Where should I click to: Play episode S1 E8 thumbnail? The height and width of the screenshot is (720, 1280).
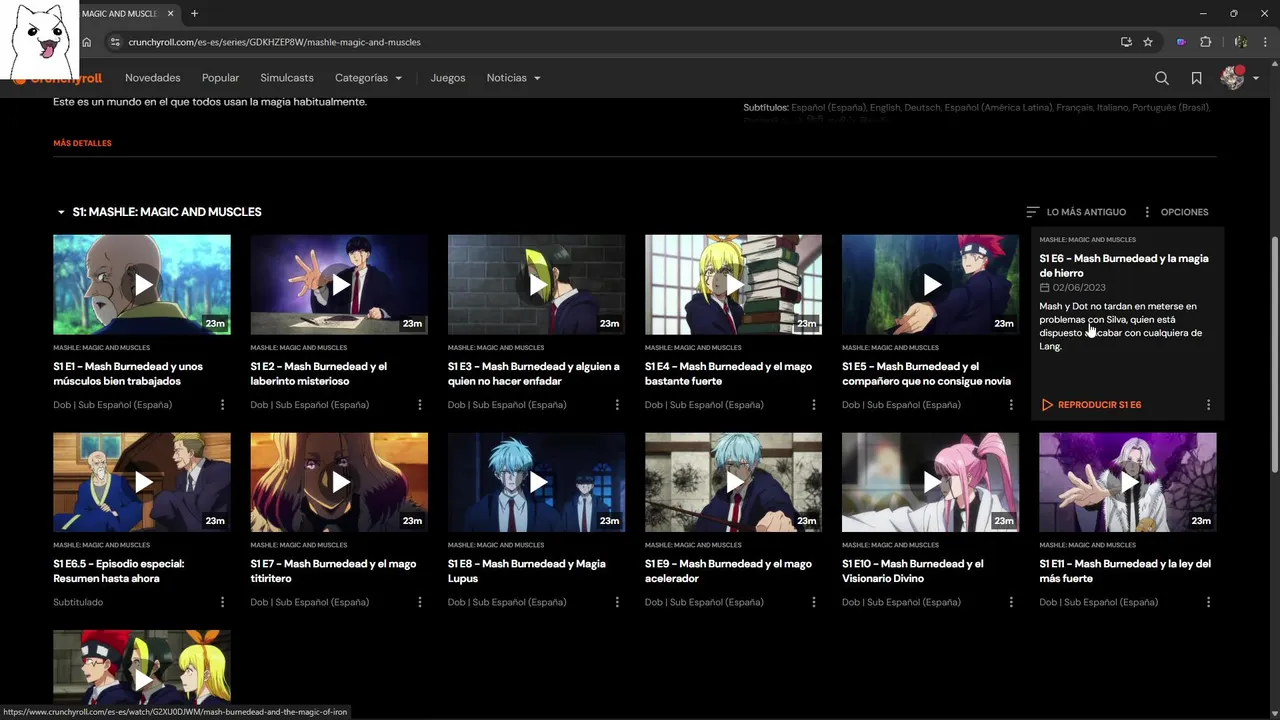[x=536, y=482]
